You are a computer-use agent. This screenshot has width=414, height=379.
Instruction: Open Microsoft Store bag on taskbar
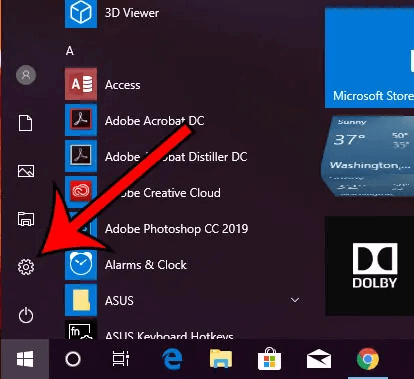pyautogui.click(x=270, y=359)
